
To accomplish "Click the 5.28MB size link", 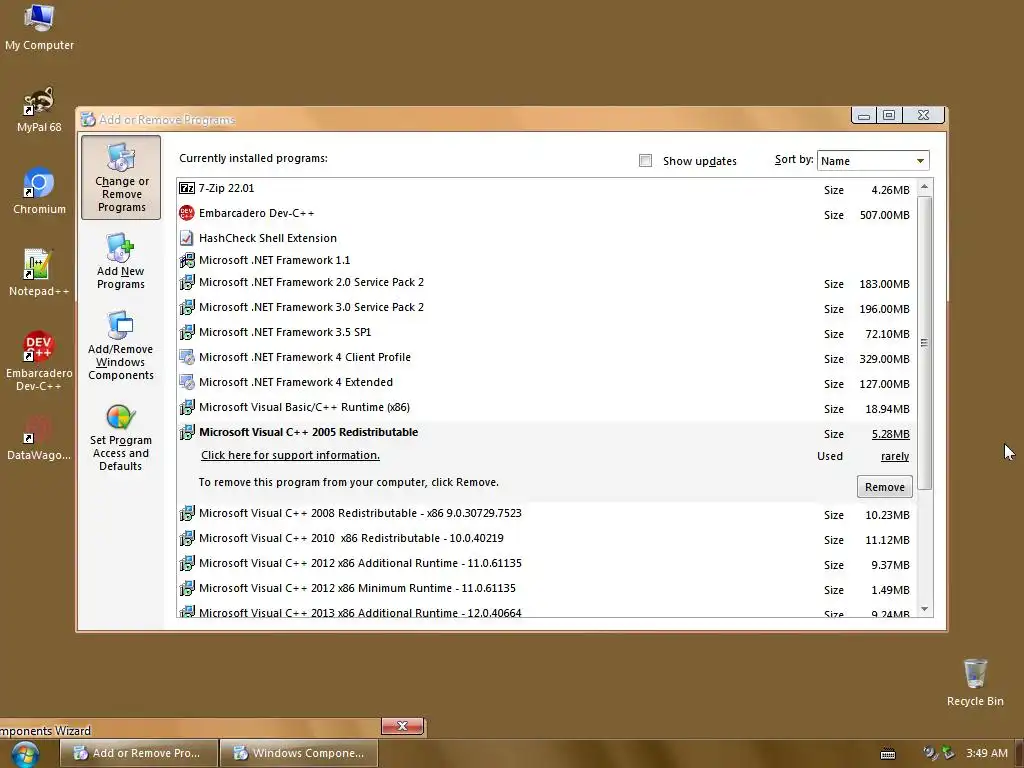I will click(x=890, y=434).
